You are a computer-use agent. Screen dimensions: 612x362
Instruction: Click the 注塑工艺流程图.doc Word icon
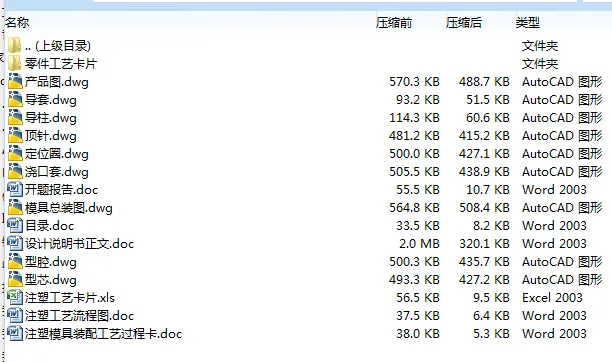click(x=15, y=315)
